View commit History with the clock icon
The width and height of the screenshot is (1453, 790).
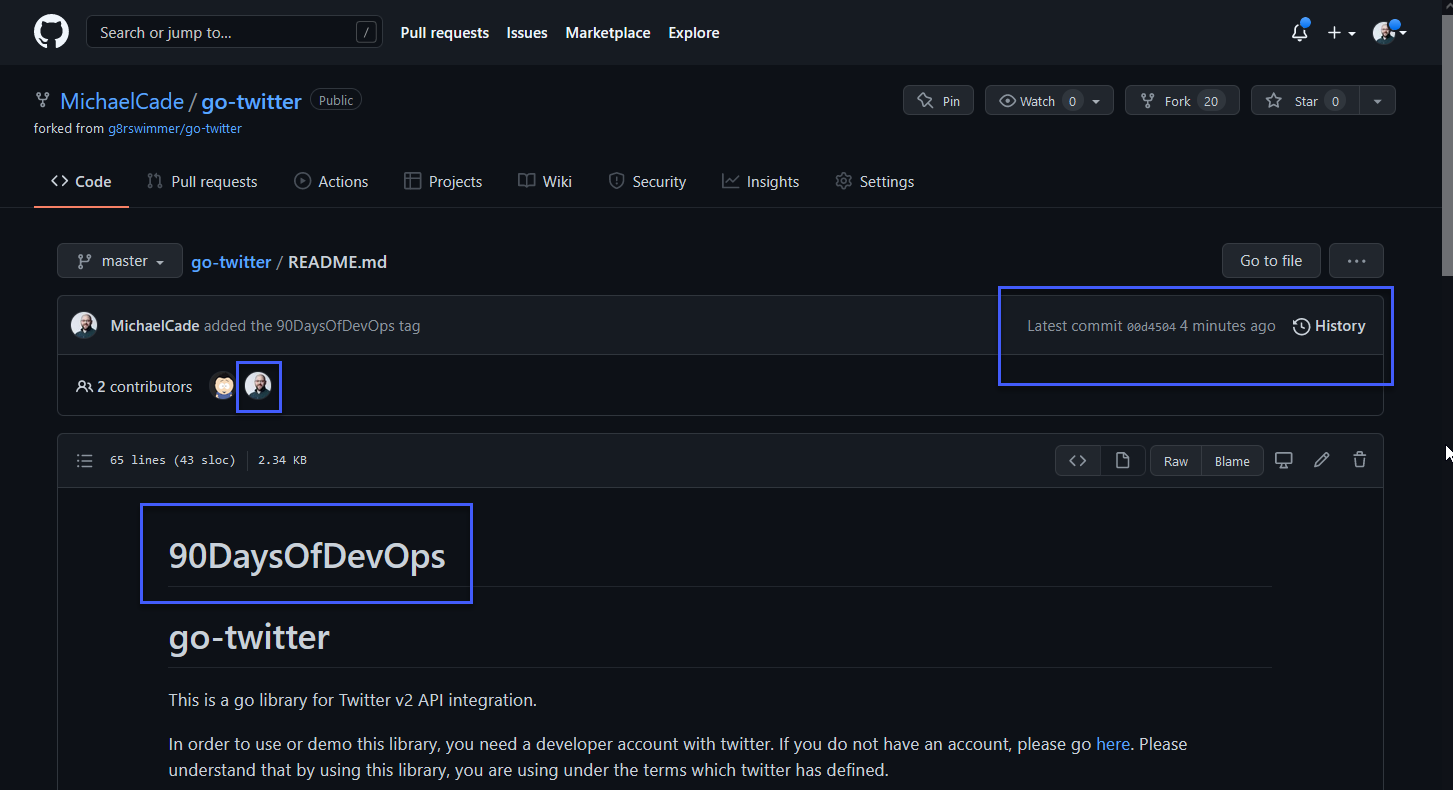click(x=1329, y=325)
